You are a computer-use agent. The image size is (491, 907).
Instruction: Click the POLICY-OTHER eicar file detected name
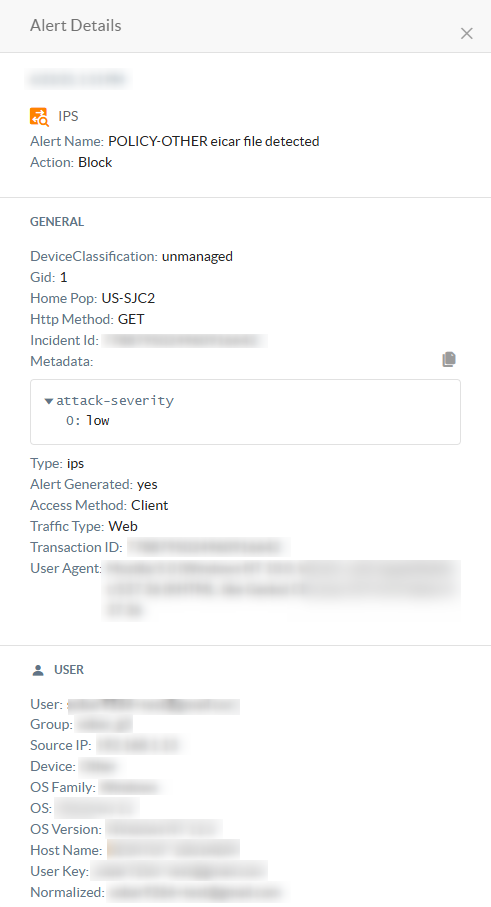click(x=213, y=141)
